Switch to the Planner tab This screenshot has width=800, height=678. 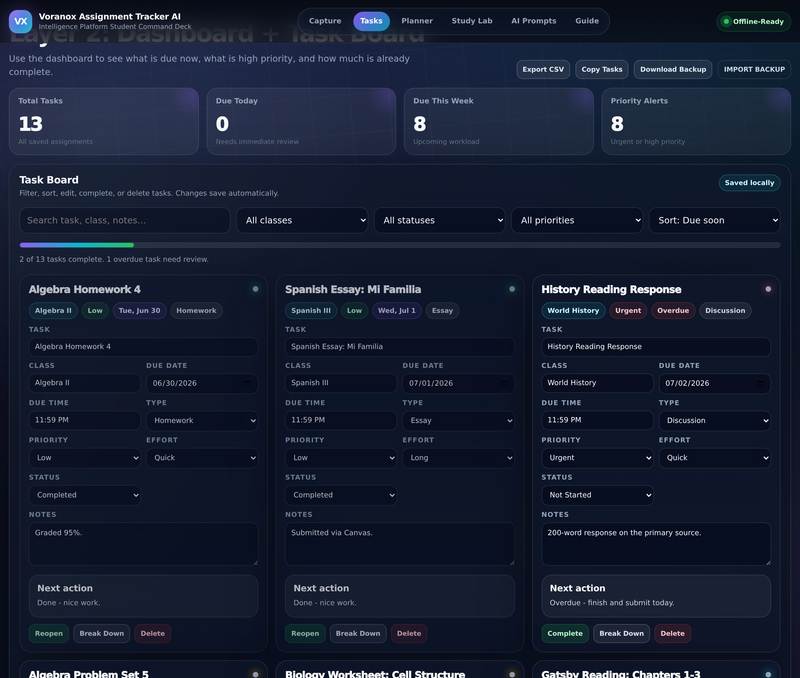pos(417,21)
